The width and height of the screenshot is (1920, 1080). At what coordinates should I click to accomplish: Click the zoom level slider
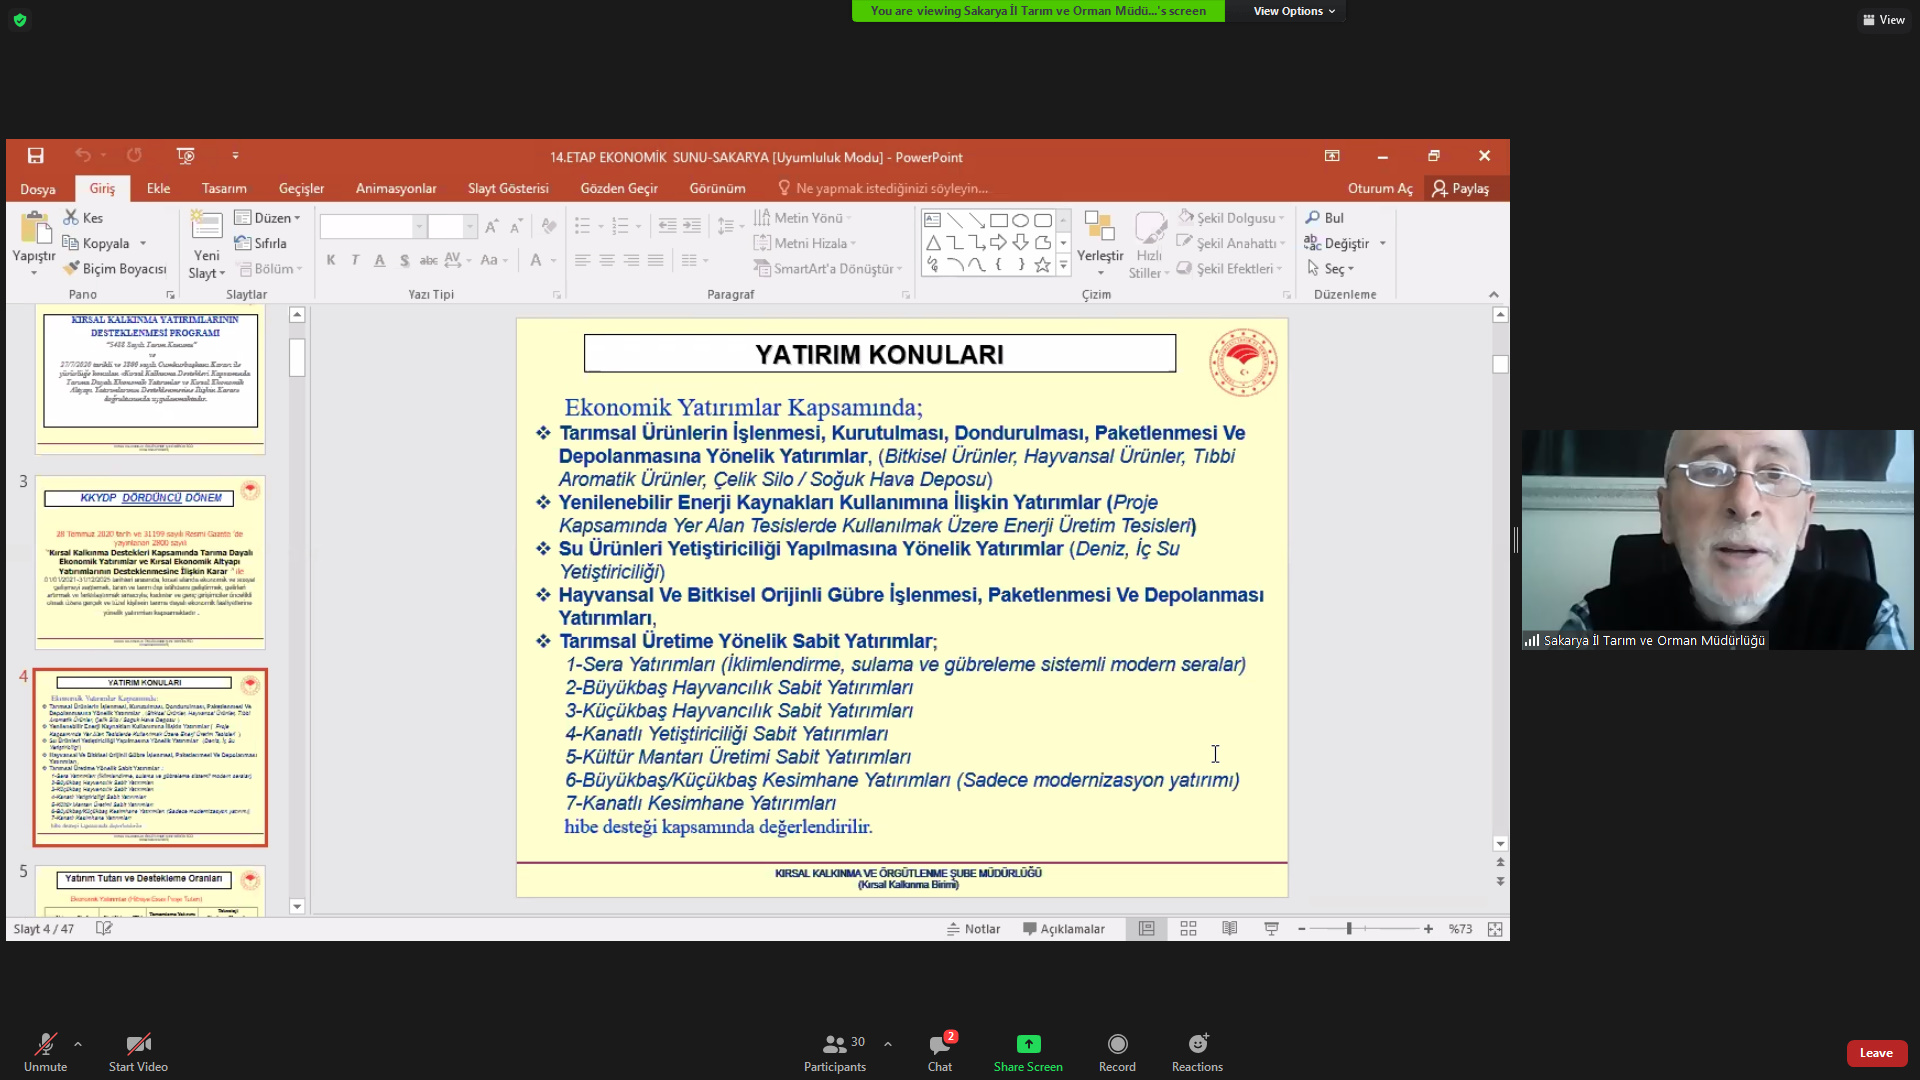point(1349,929)
